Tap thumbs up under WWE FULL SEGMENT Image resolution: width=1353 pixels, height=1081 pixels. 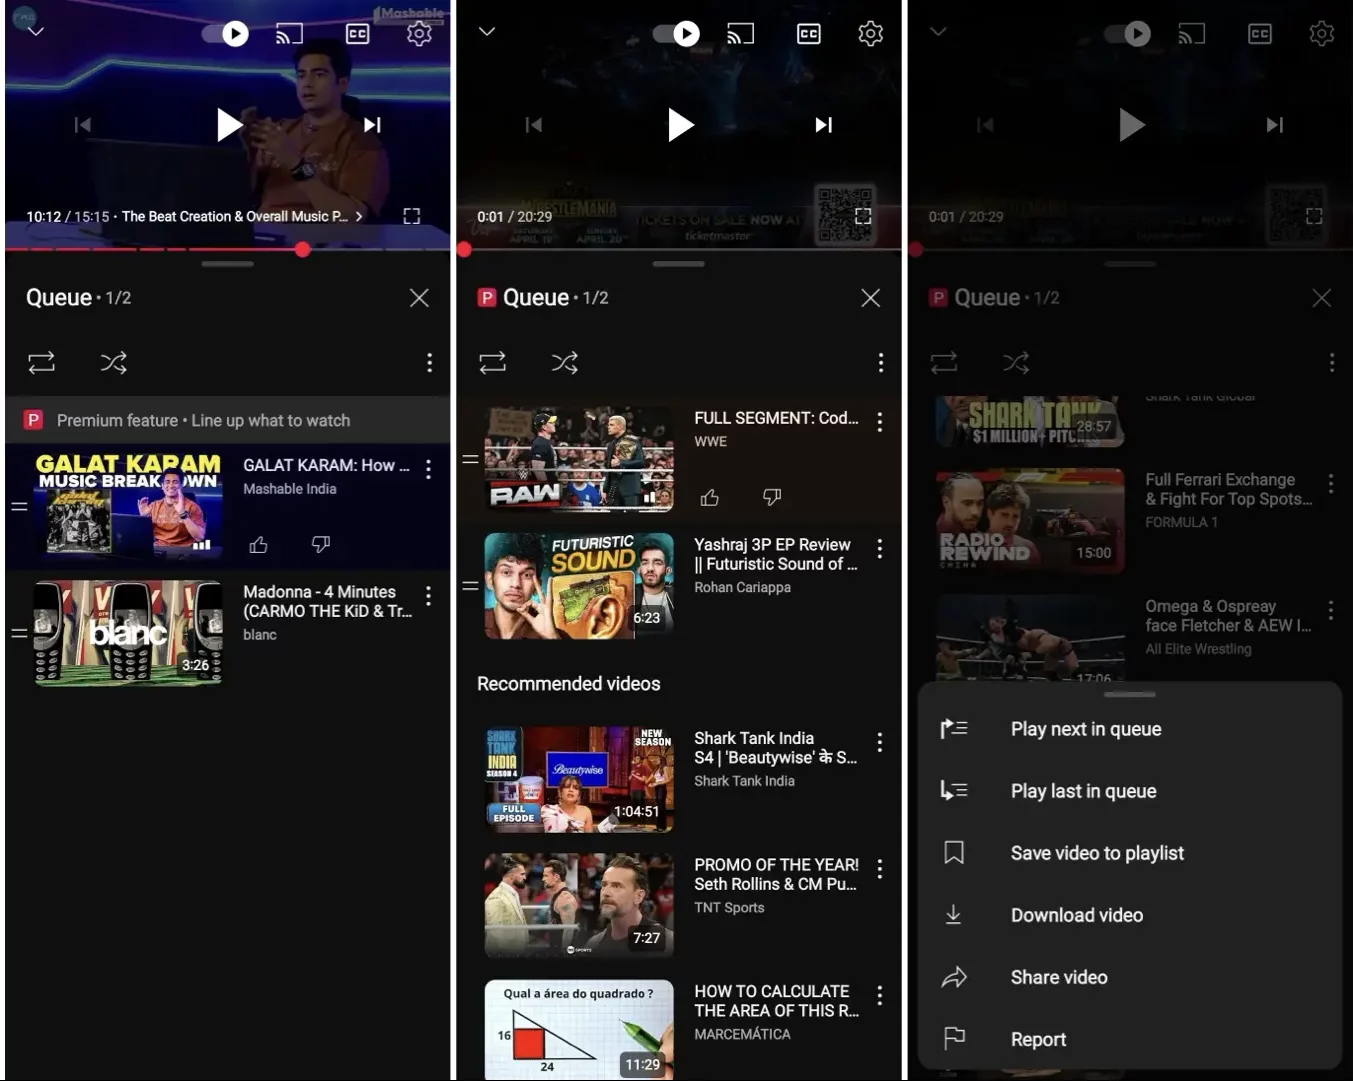click(x=709, y=498)
